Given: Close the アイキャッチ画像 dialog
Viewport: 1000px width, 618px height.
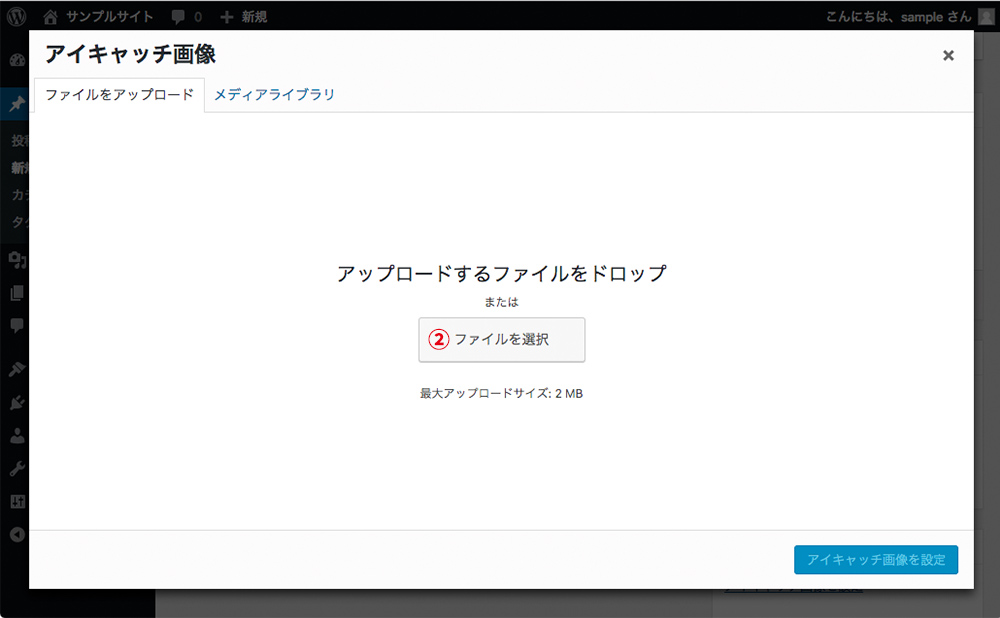Looking at the screenshot, I should point(948,56).
